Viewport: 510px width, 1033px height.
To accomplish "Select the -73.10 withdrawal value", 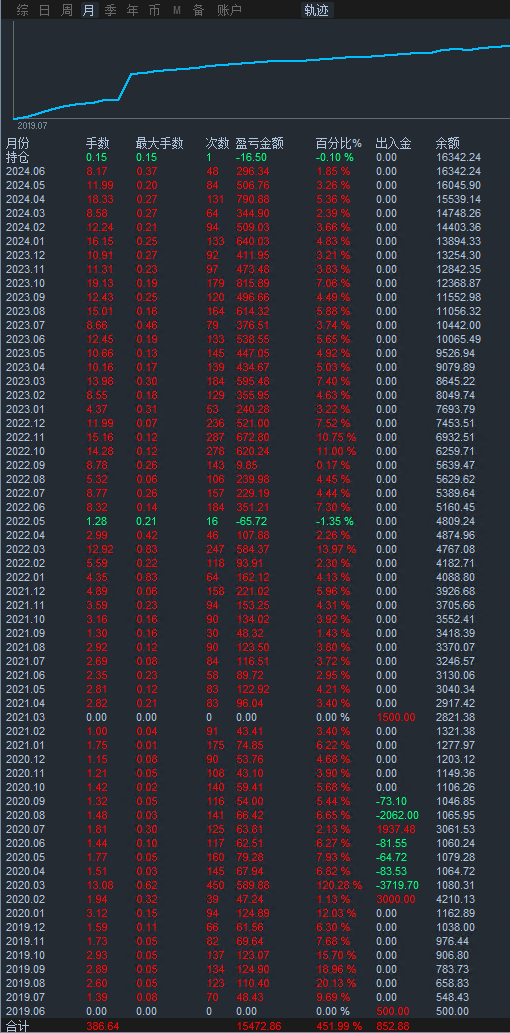I will click(x=391, y=800).
